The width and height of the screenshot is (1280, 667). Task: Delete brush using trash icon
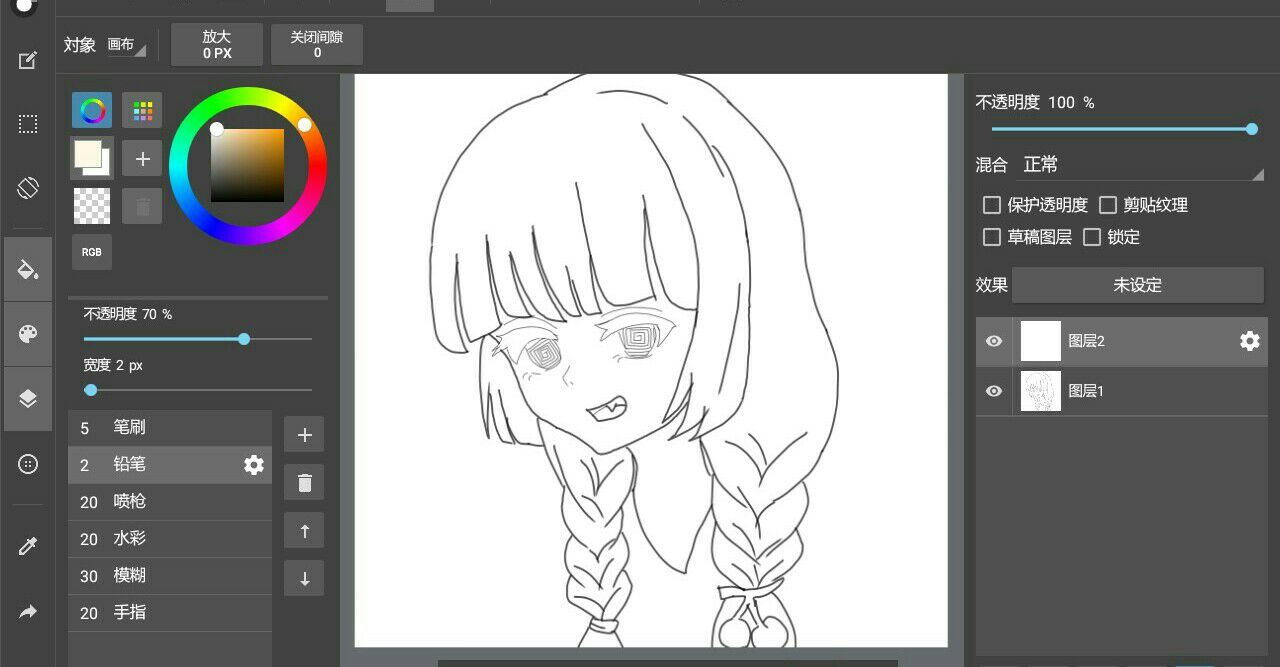coord(304,484)
